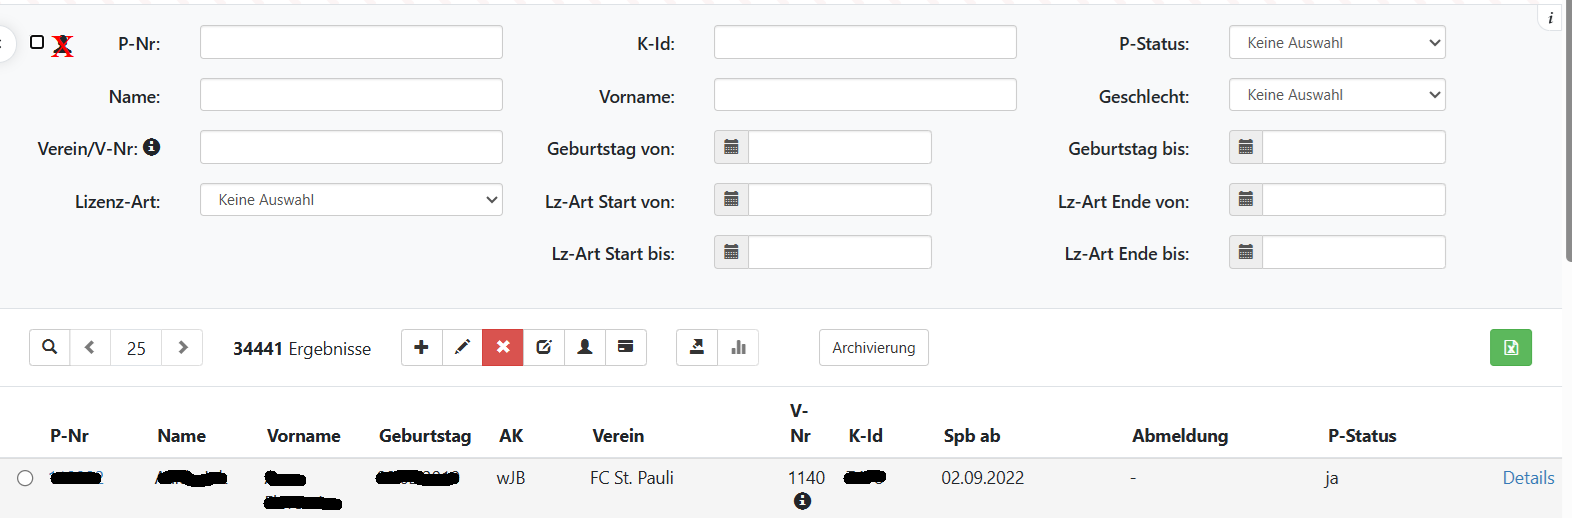1572x518 pixels.
Task: Click the credit card icon button
Action: 626,348
